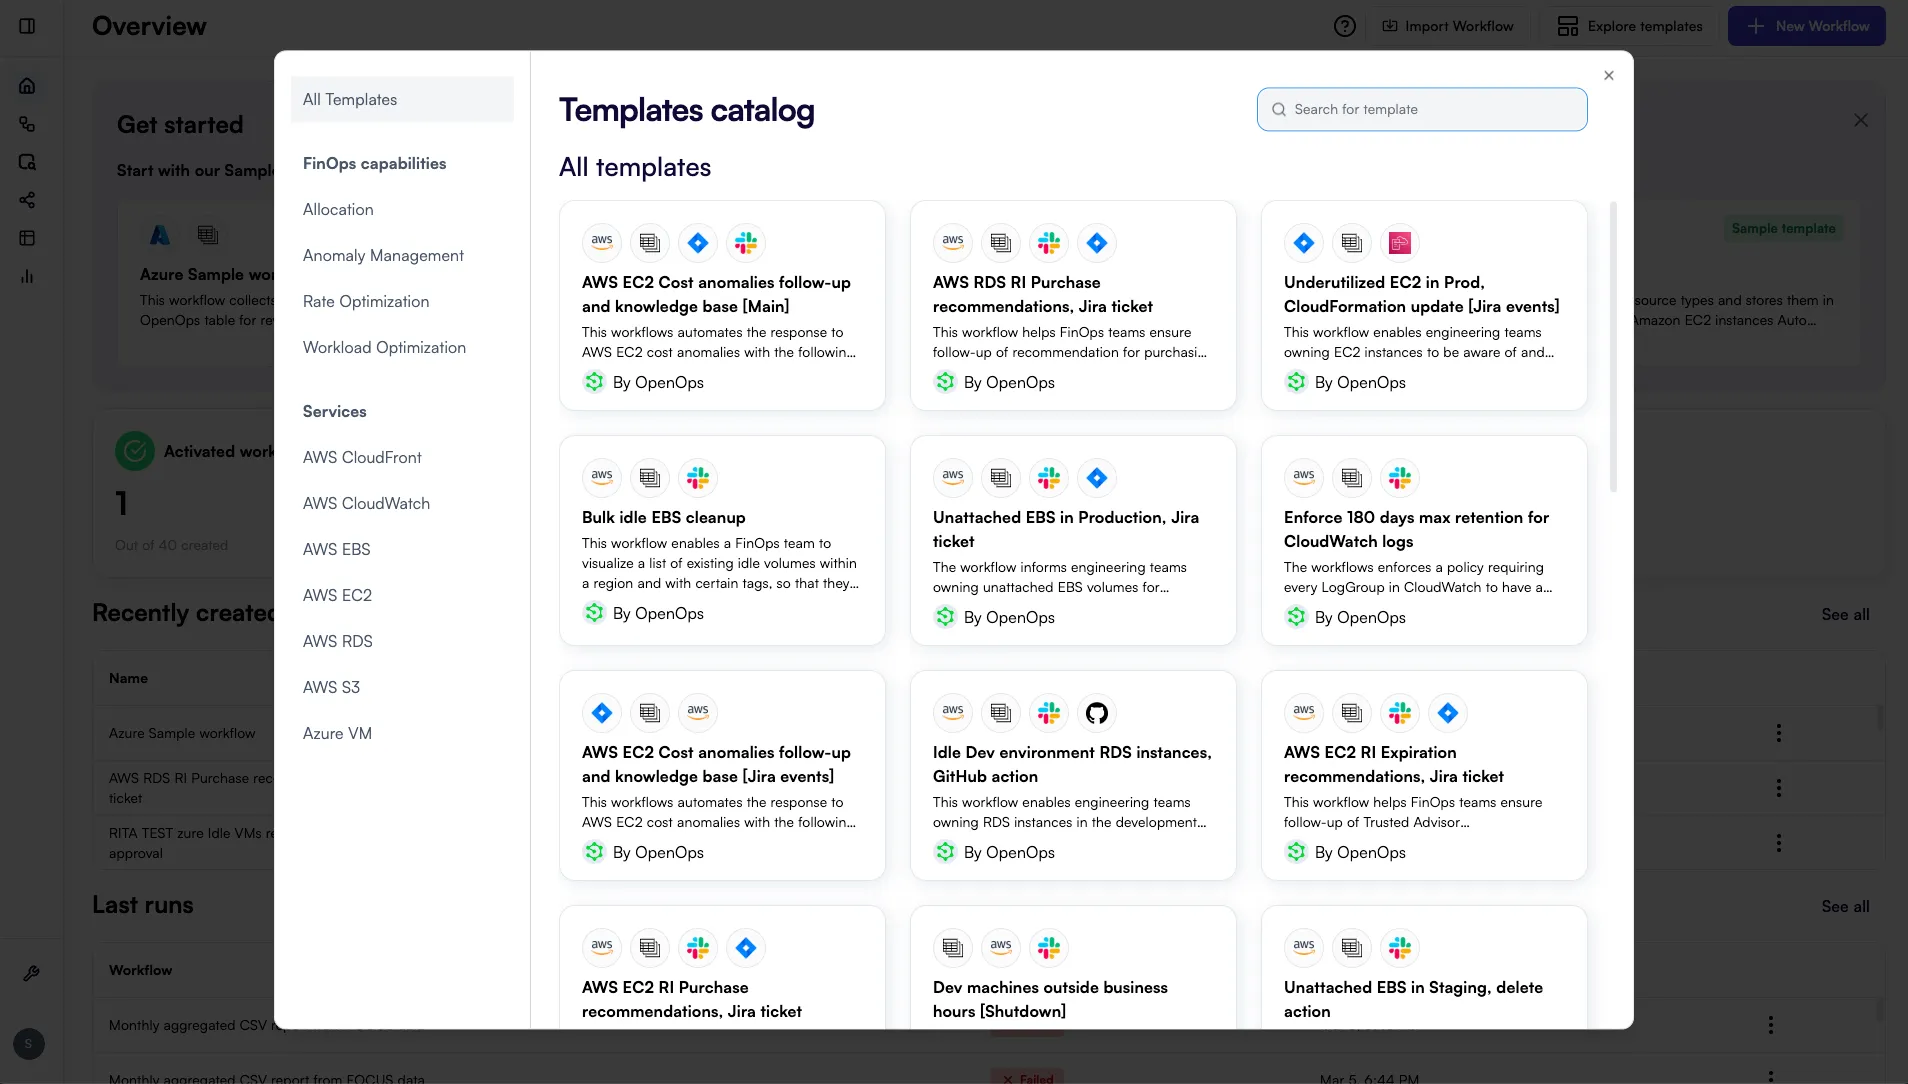Open Home from the left sidebar
The image size is (1908, 1084).
(x=27, y=85)
